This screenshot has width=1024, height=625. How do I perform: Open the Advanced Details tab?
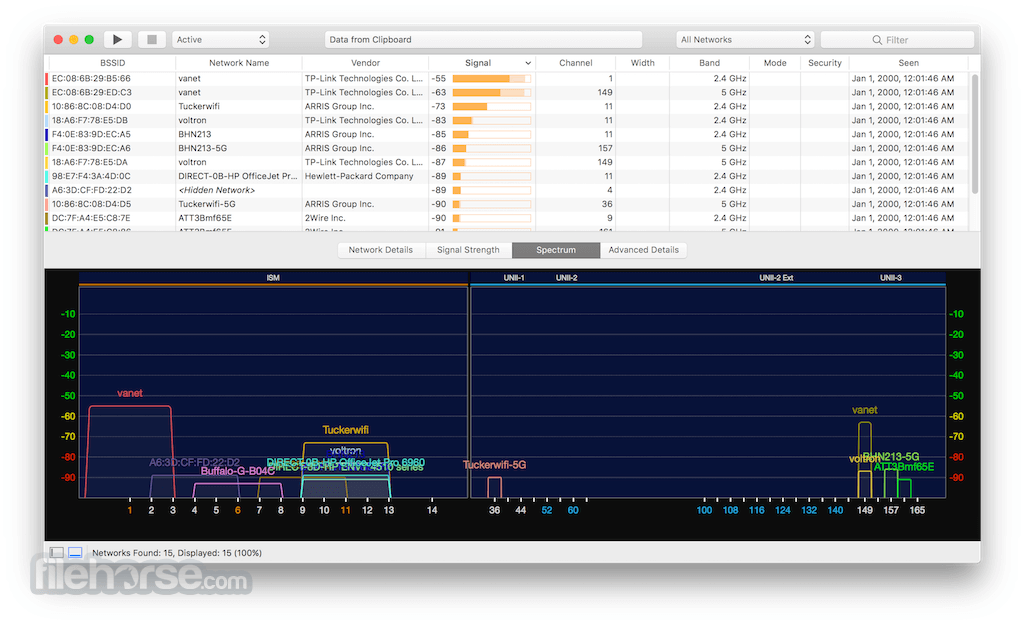click(643, 249)
